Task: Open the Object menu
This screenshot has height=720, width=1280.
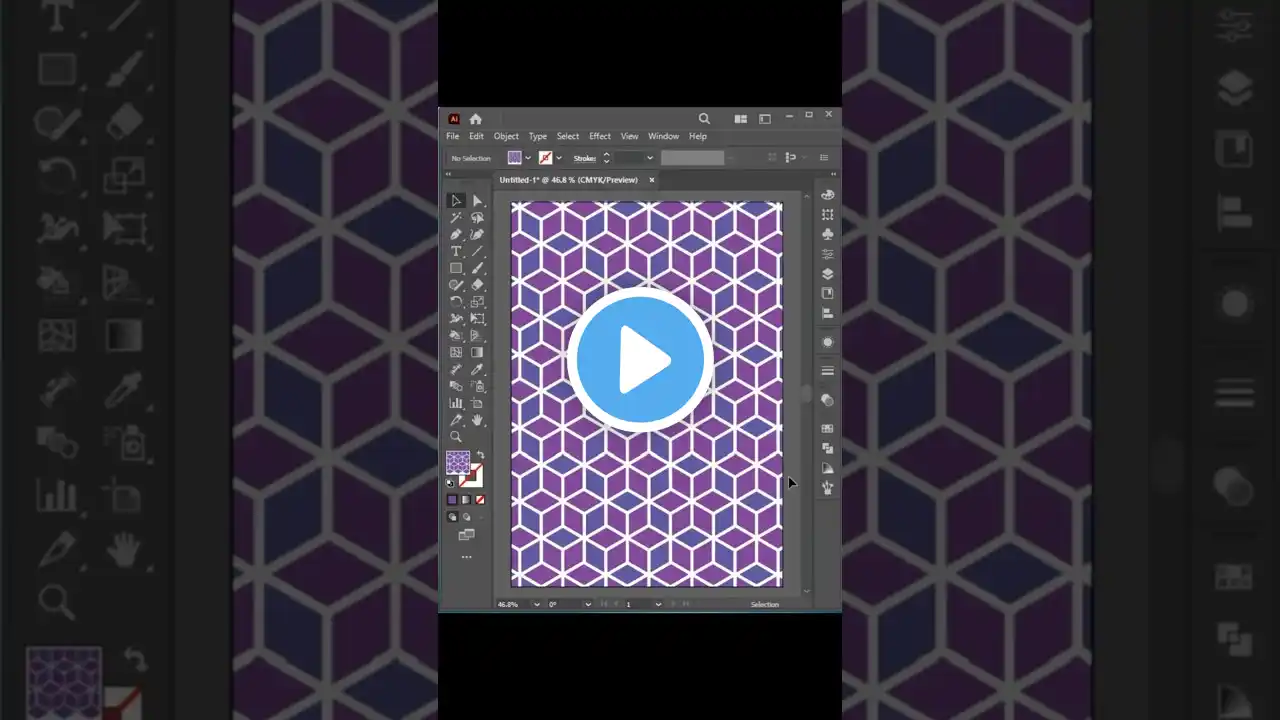Action: 506,136
